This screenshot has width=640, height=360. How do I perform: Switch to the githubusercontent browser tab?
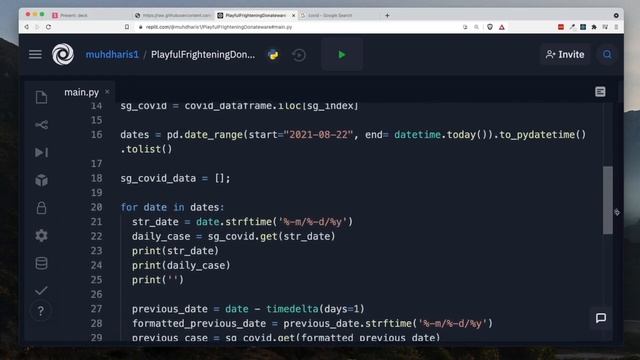click(173, 16)
